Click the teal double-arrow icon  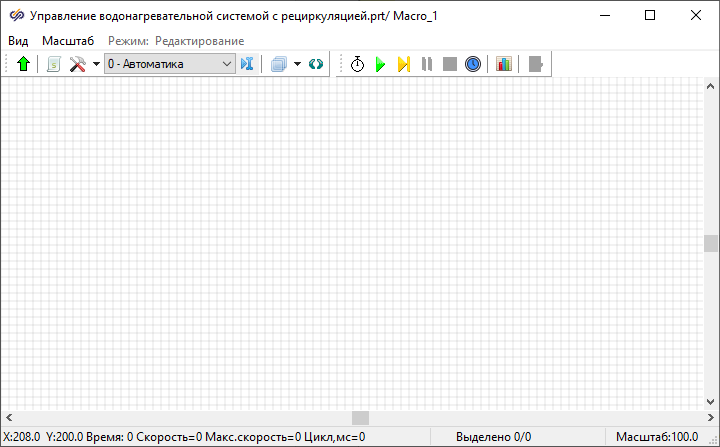[316, 64]
